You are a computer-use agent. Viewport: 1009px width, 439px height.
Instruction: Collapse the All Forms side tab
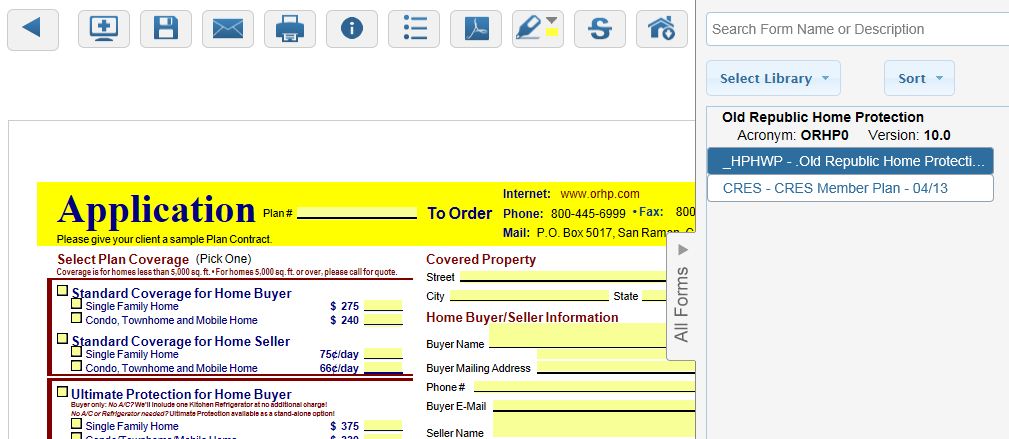point(681,302)
